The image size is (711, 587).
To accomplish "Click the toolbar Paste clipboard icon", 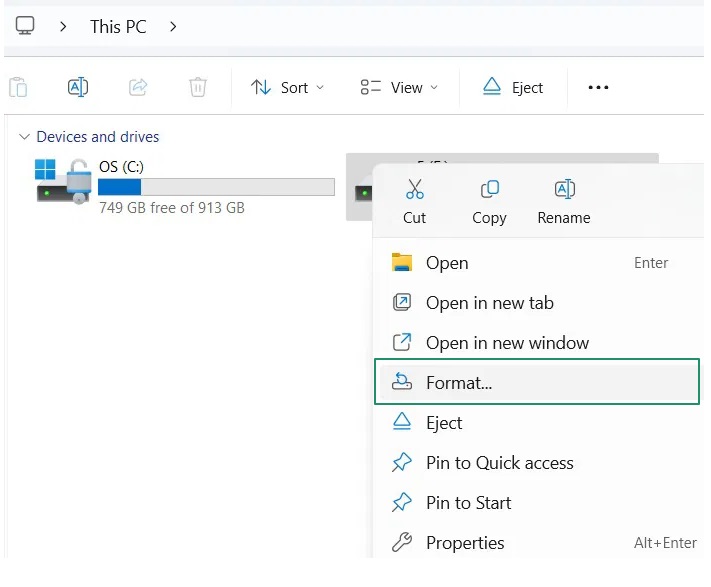I will 17,87.
